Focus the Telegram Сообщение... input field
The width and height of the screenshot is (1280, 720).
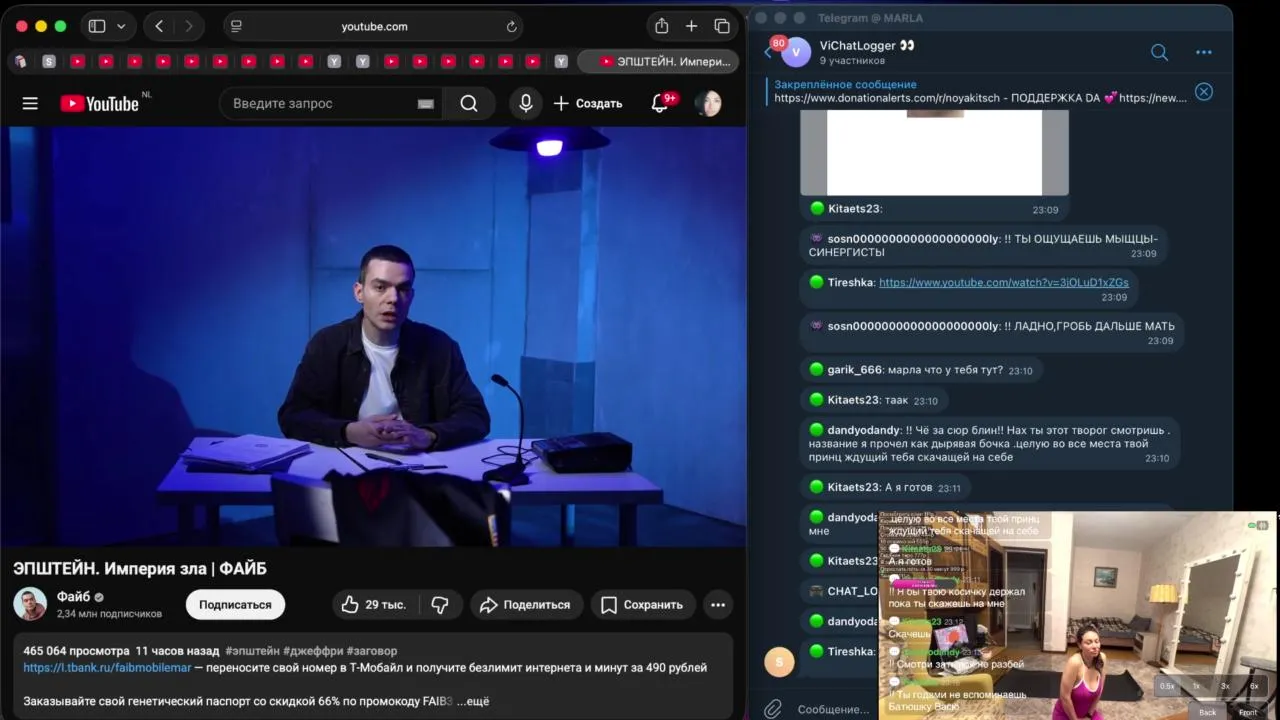click(833, 709)
